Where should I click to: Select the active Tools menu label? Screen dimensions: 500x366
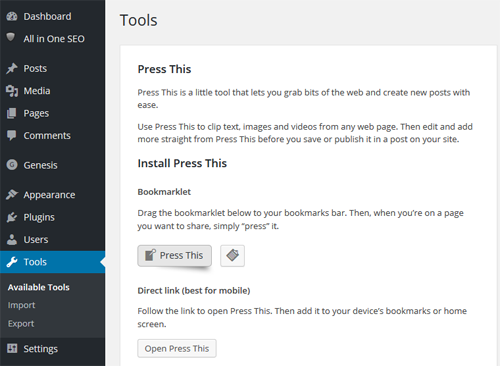point(35,262)
